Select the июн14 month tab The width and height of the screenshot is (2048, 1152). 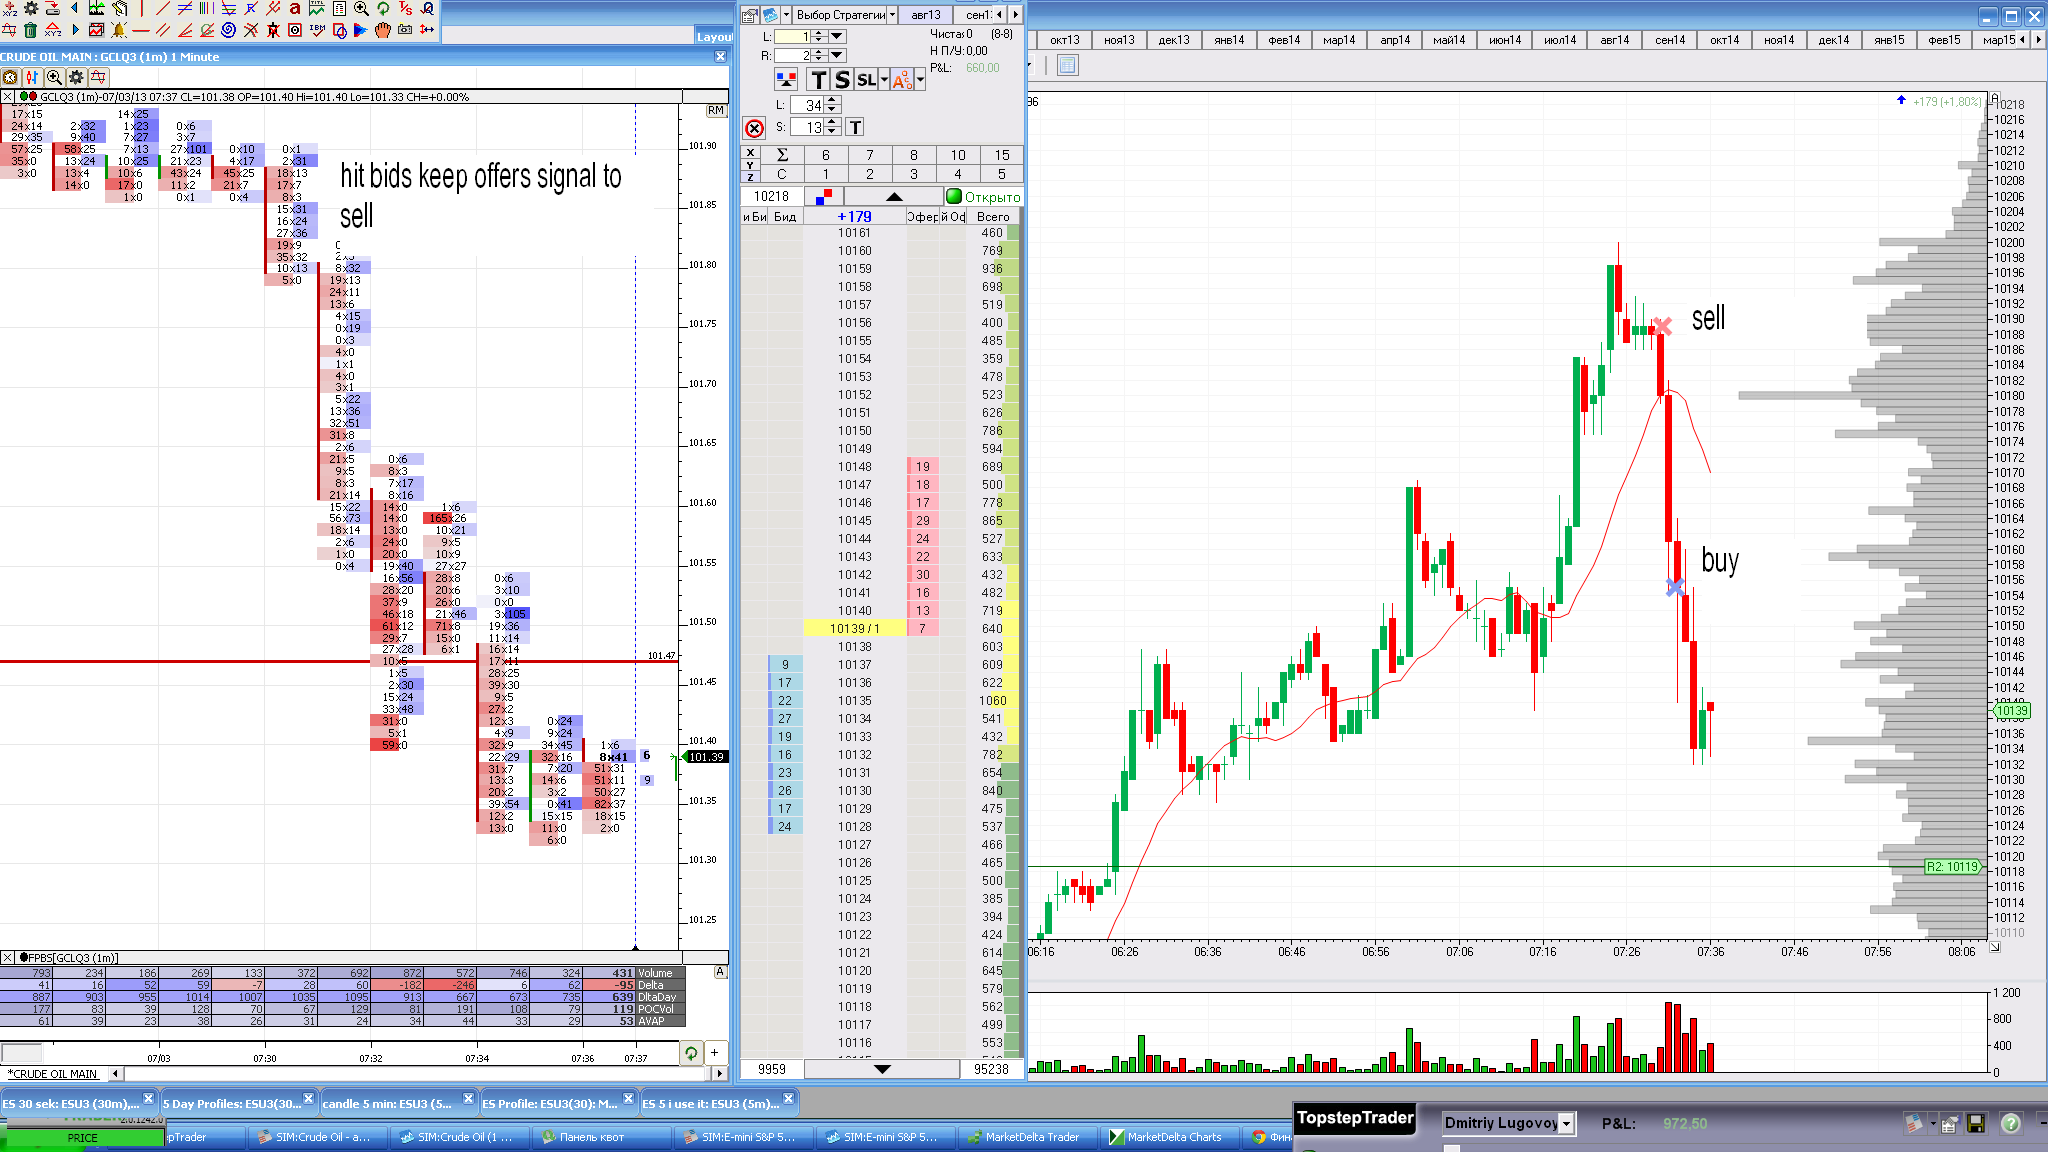(1504, 40)
